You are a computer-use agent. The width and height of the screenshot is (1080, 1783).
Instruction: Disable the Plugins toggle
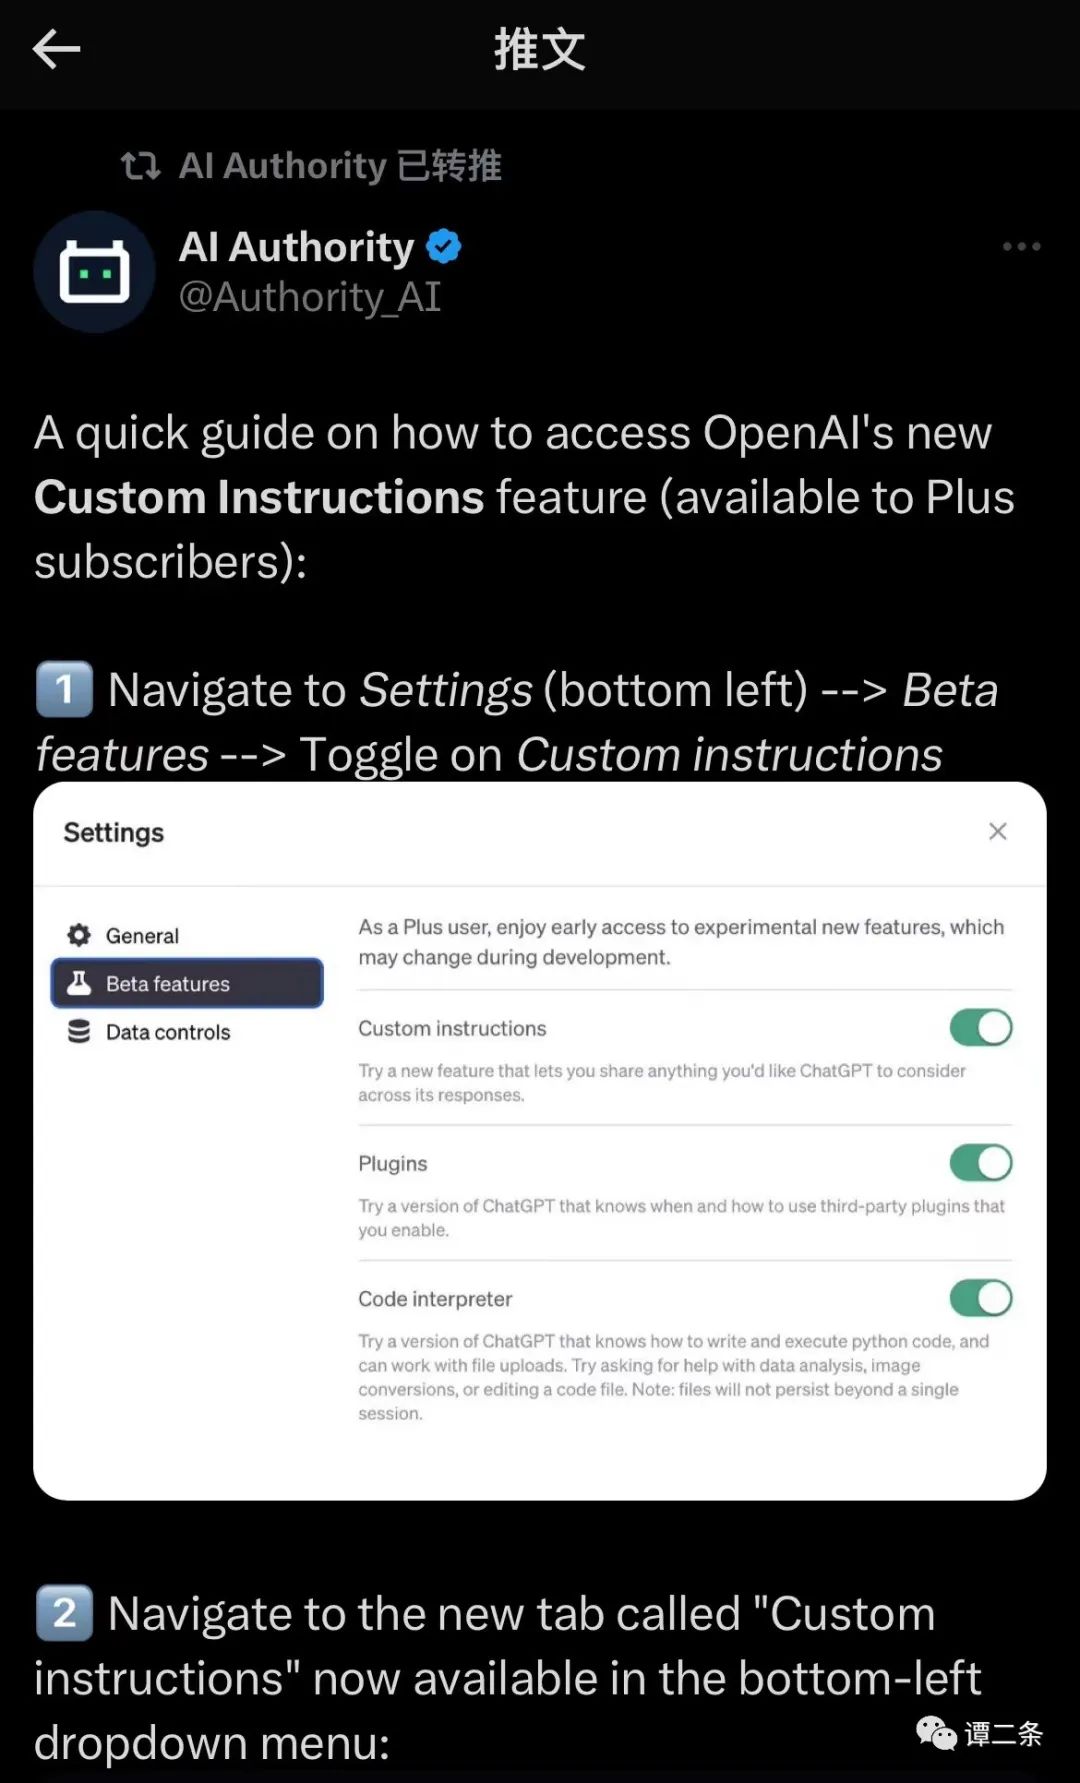pos(980,1163)
